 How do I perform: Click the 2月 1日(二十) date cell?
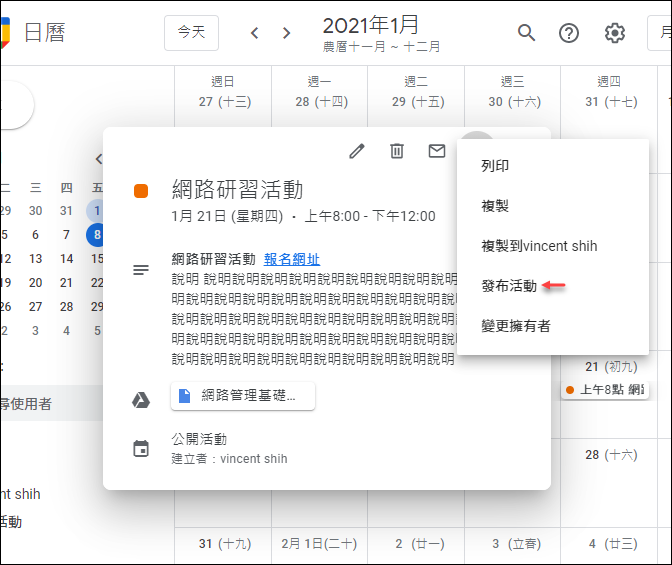coord(319,544)
